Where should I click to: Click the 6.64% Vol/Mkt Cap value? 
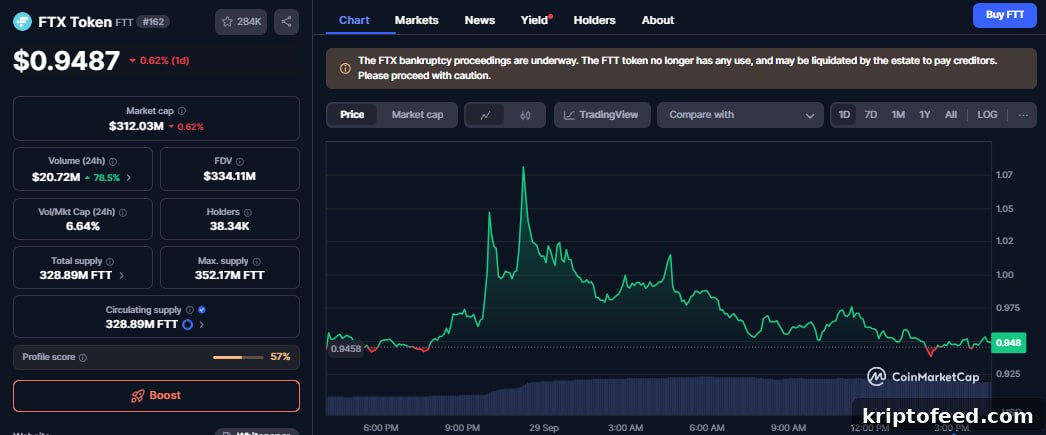tap(83, 226)
